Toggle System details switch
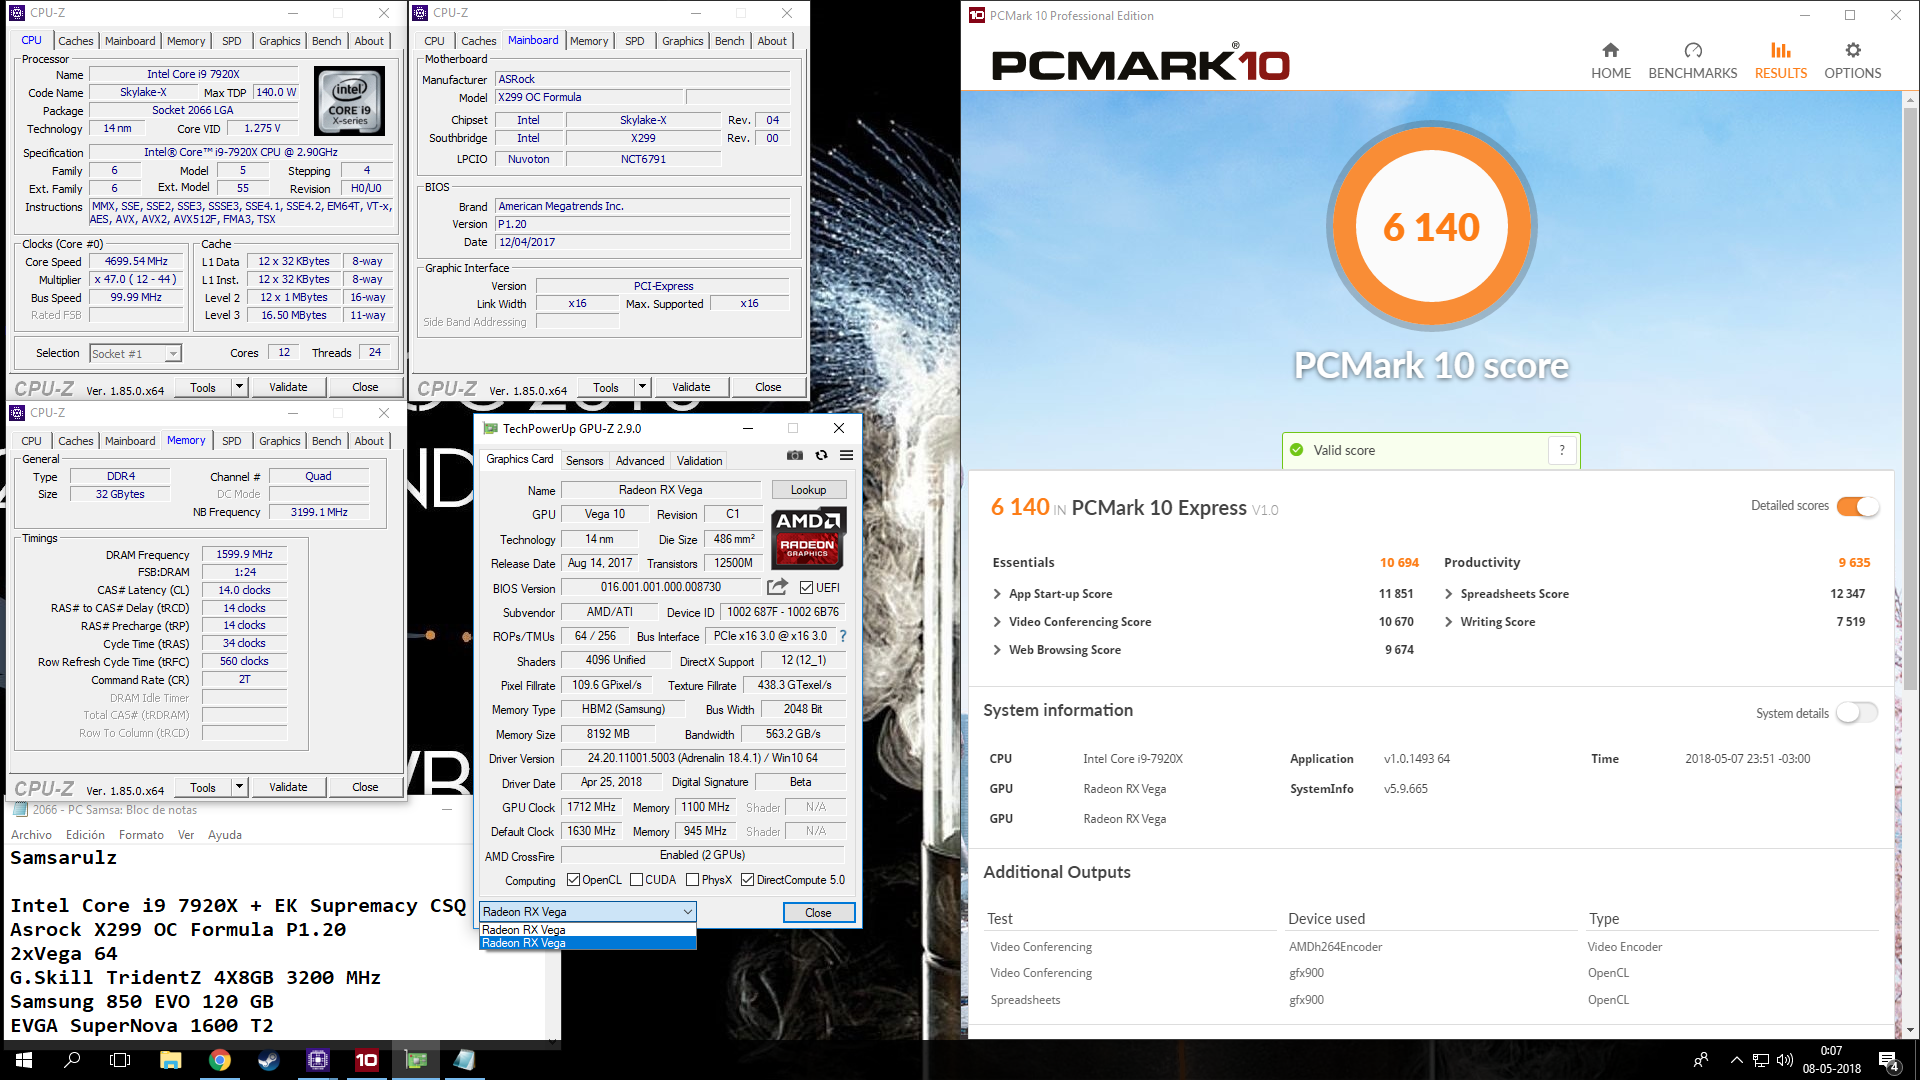1920x1080 pixels. [x=1857, y=712]
